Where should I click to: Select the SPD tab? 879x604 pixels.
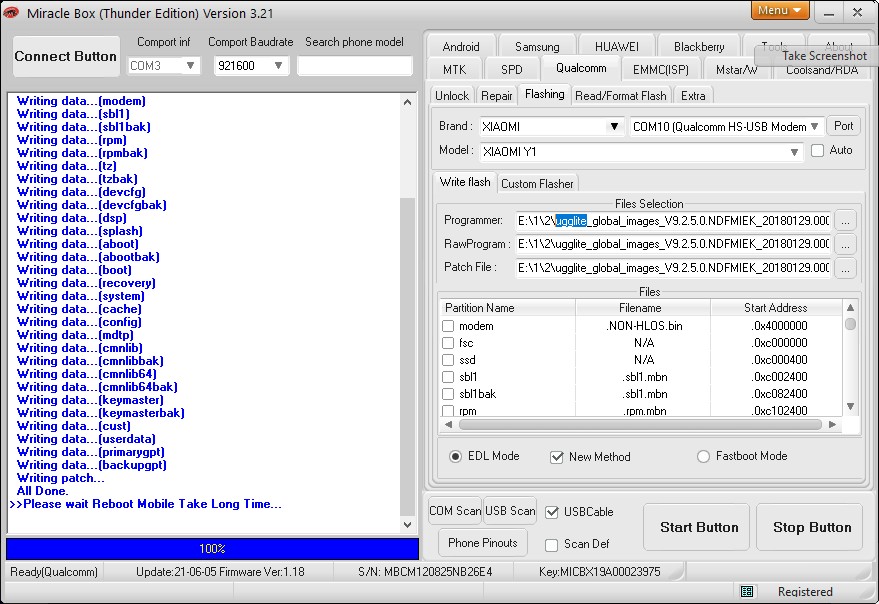512,70
